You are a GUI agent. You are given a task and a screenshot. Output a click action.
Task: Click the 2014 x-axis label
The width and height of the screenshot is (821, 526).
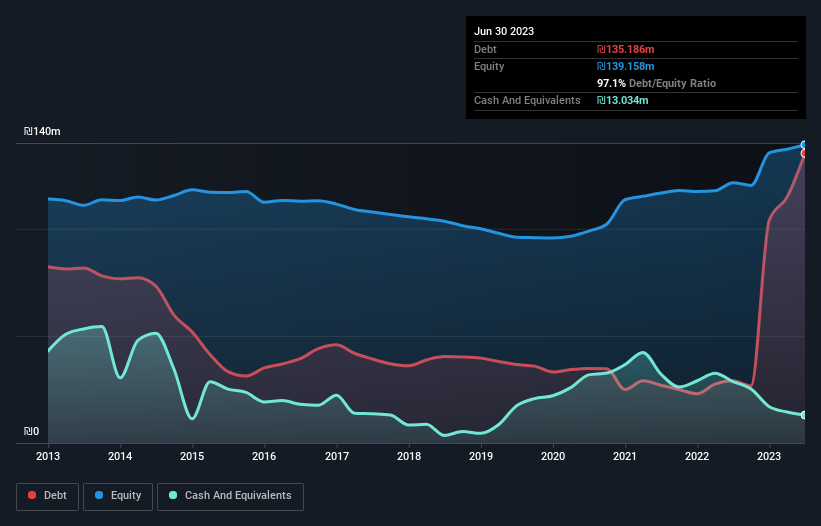(x=120, y=456)
